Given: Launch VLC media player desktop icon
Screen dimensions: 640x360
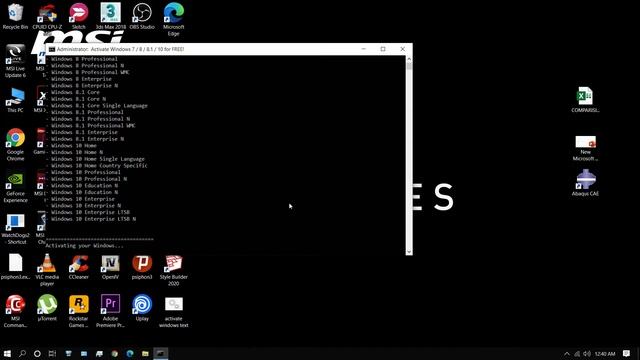Looking at the screenshot, I should click(47, 269).
